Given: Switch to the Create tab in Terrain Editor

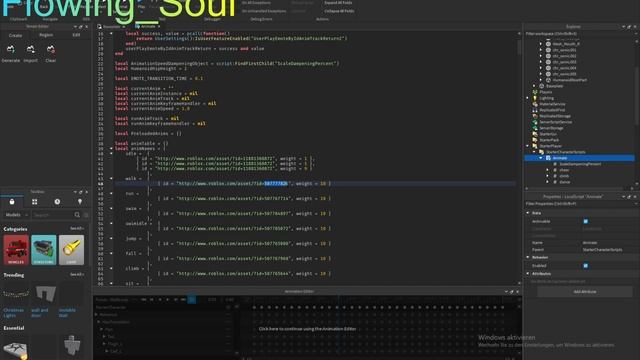Looking at the screenshot, I should pyautogui.click(x=16, y=35).
